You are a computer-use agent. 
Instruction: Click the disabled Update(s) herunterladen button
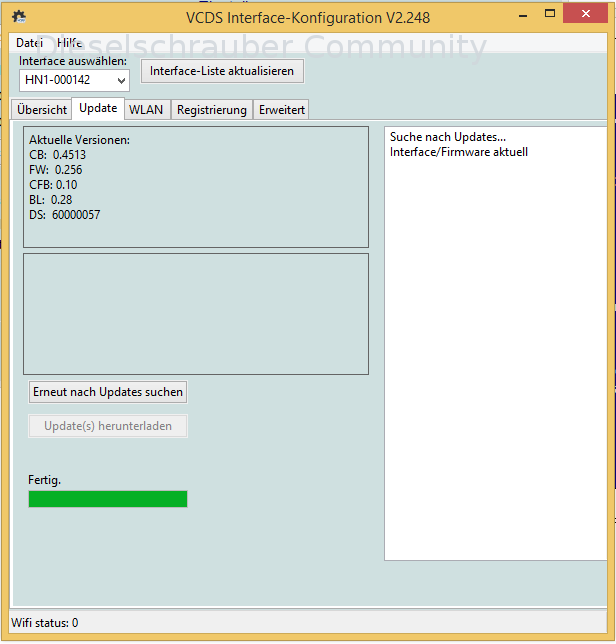pos(108,426)
